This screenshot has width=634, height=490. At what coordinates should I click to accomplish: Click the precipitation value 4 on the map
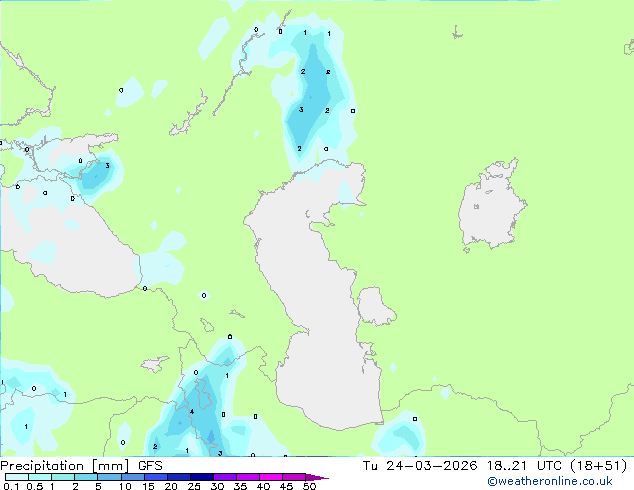[x=192, y=412]
